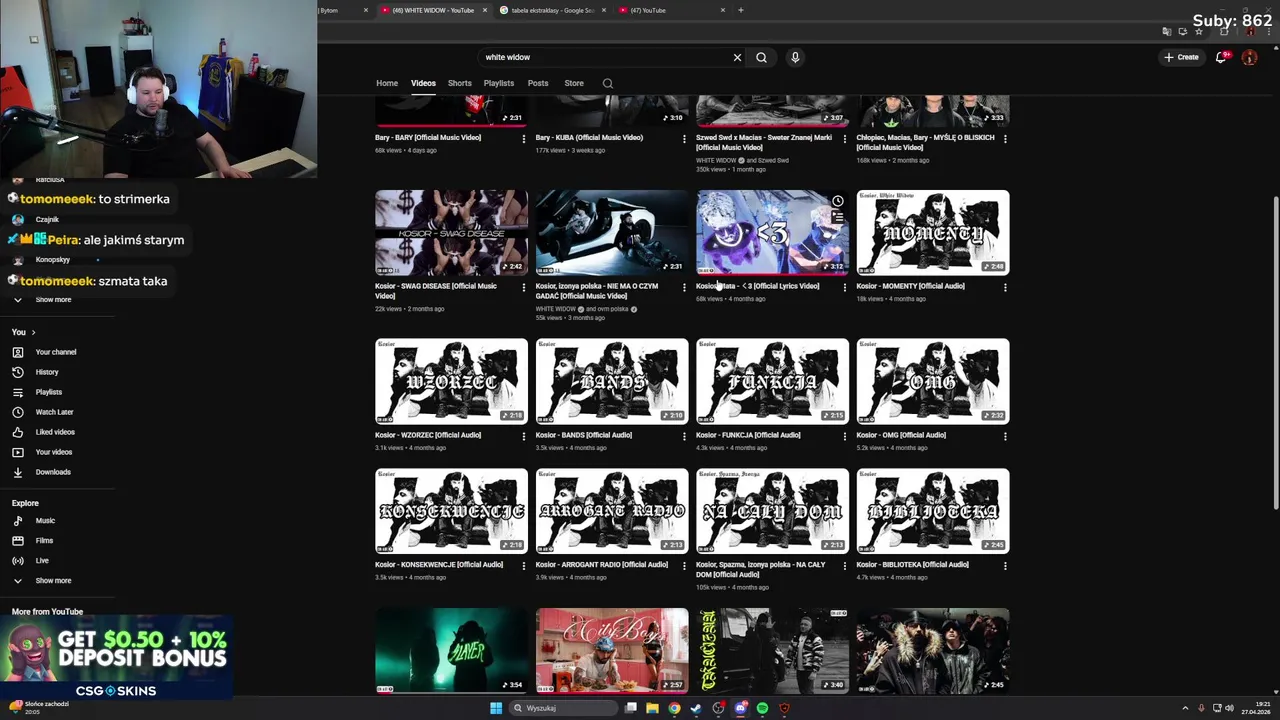The image size is (1280, 720).
Task: Open Spotify from the Windows taskbar
Action: pyautogui.click(x=762, y=708)
